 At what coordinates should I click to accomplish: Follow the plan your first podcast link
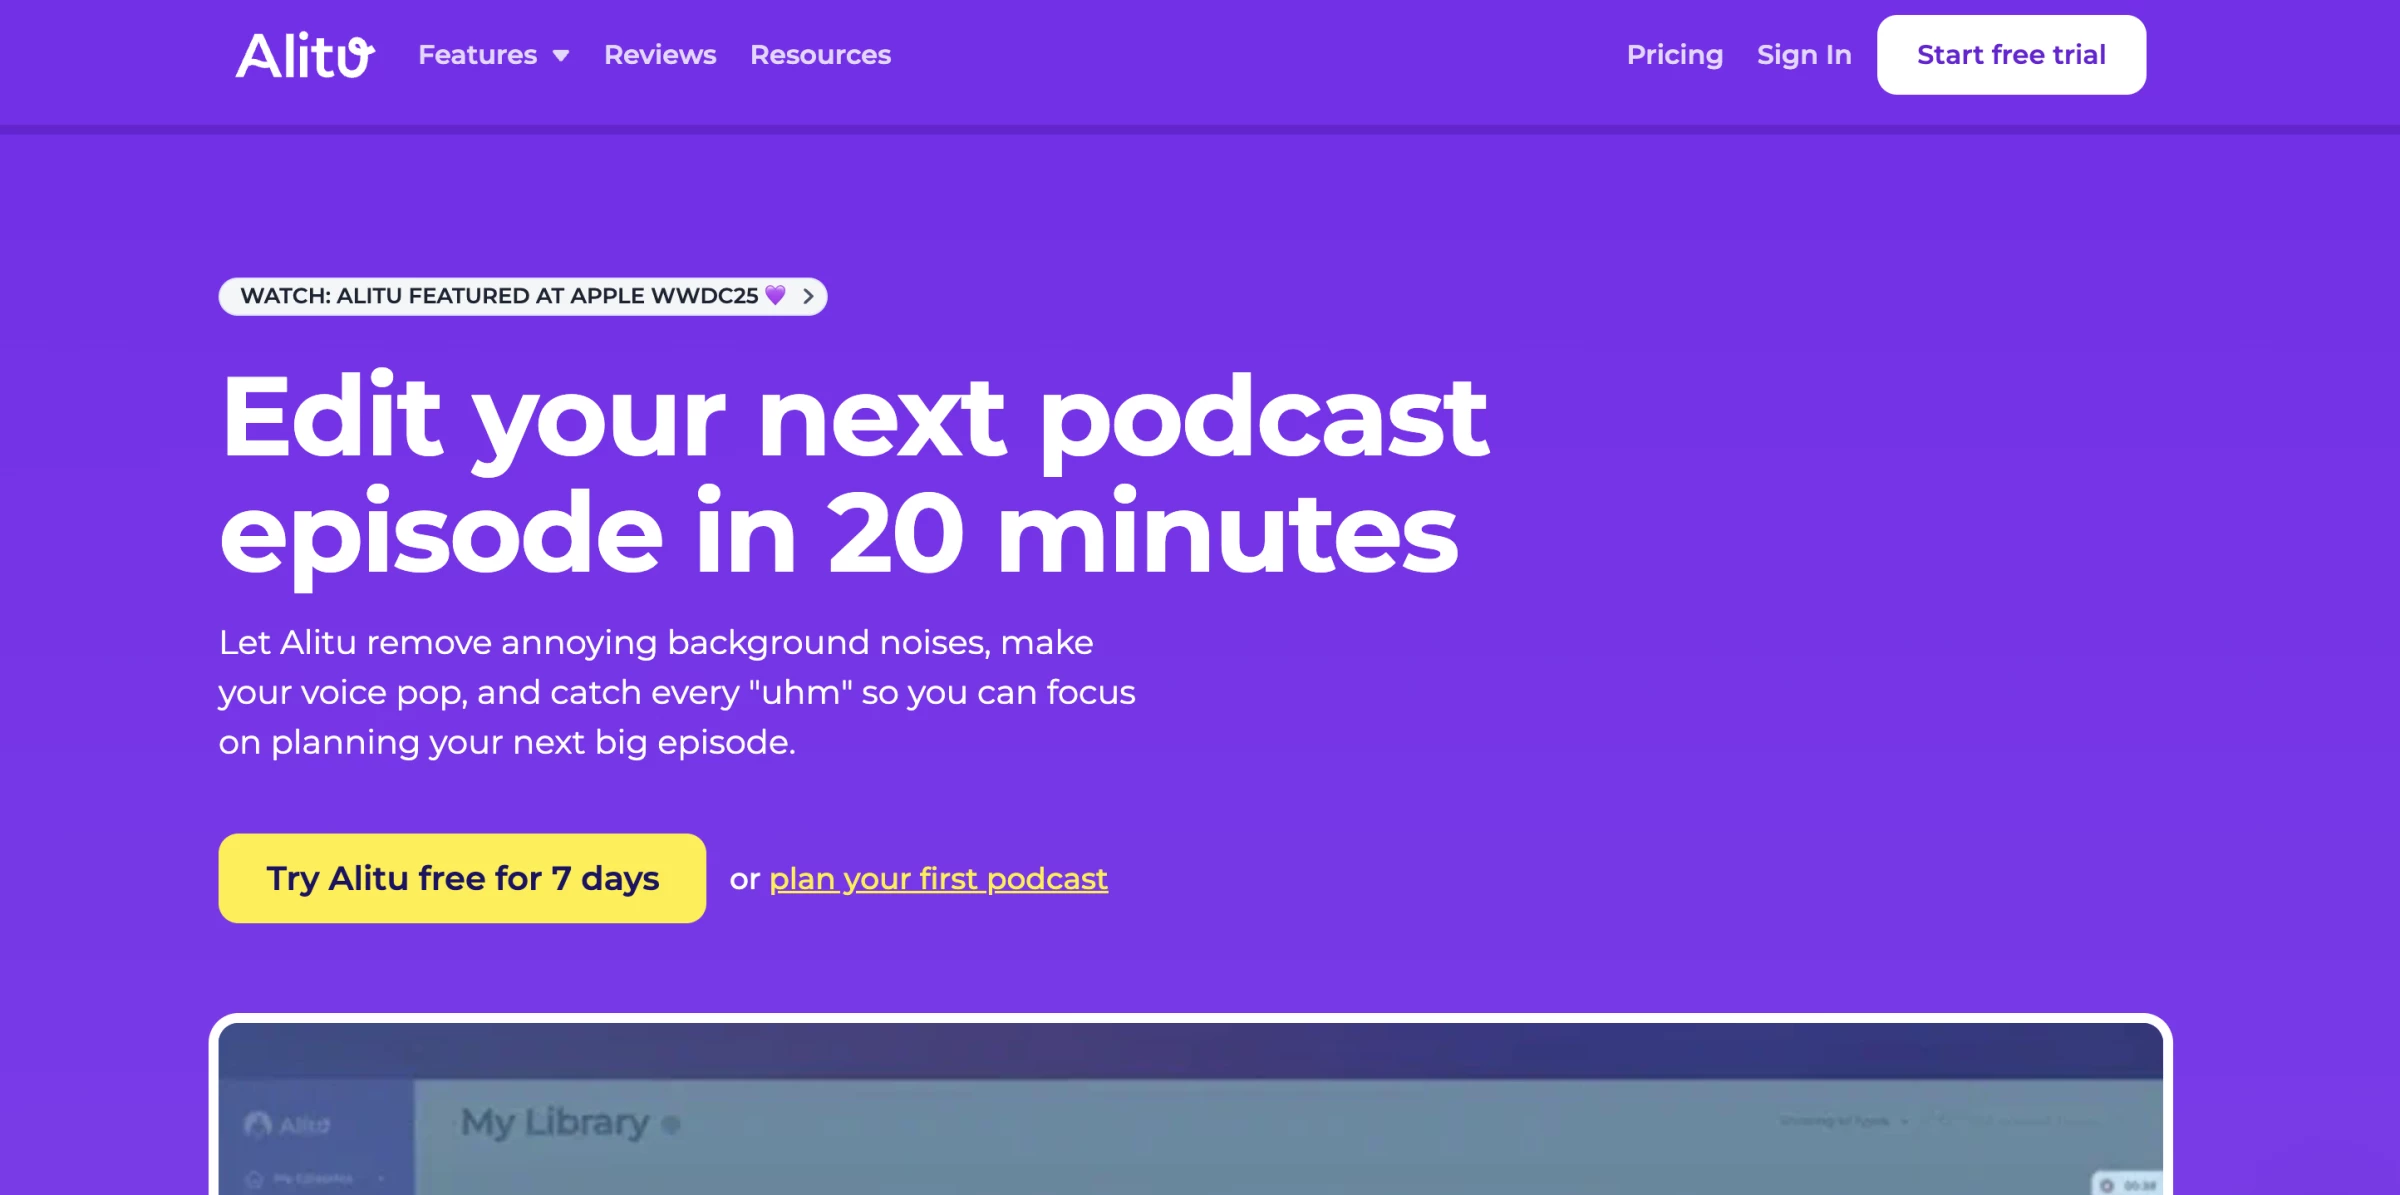[x=938, y=879]
